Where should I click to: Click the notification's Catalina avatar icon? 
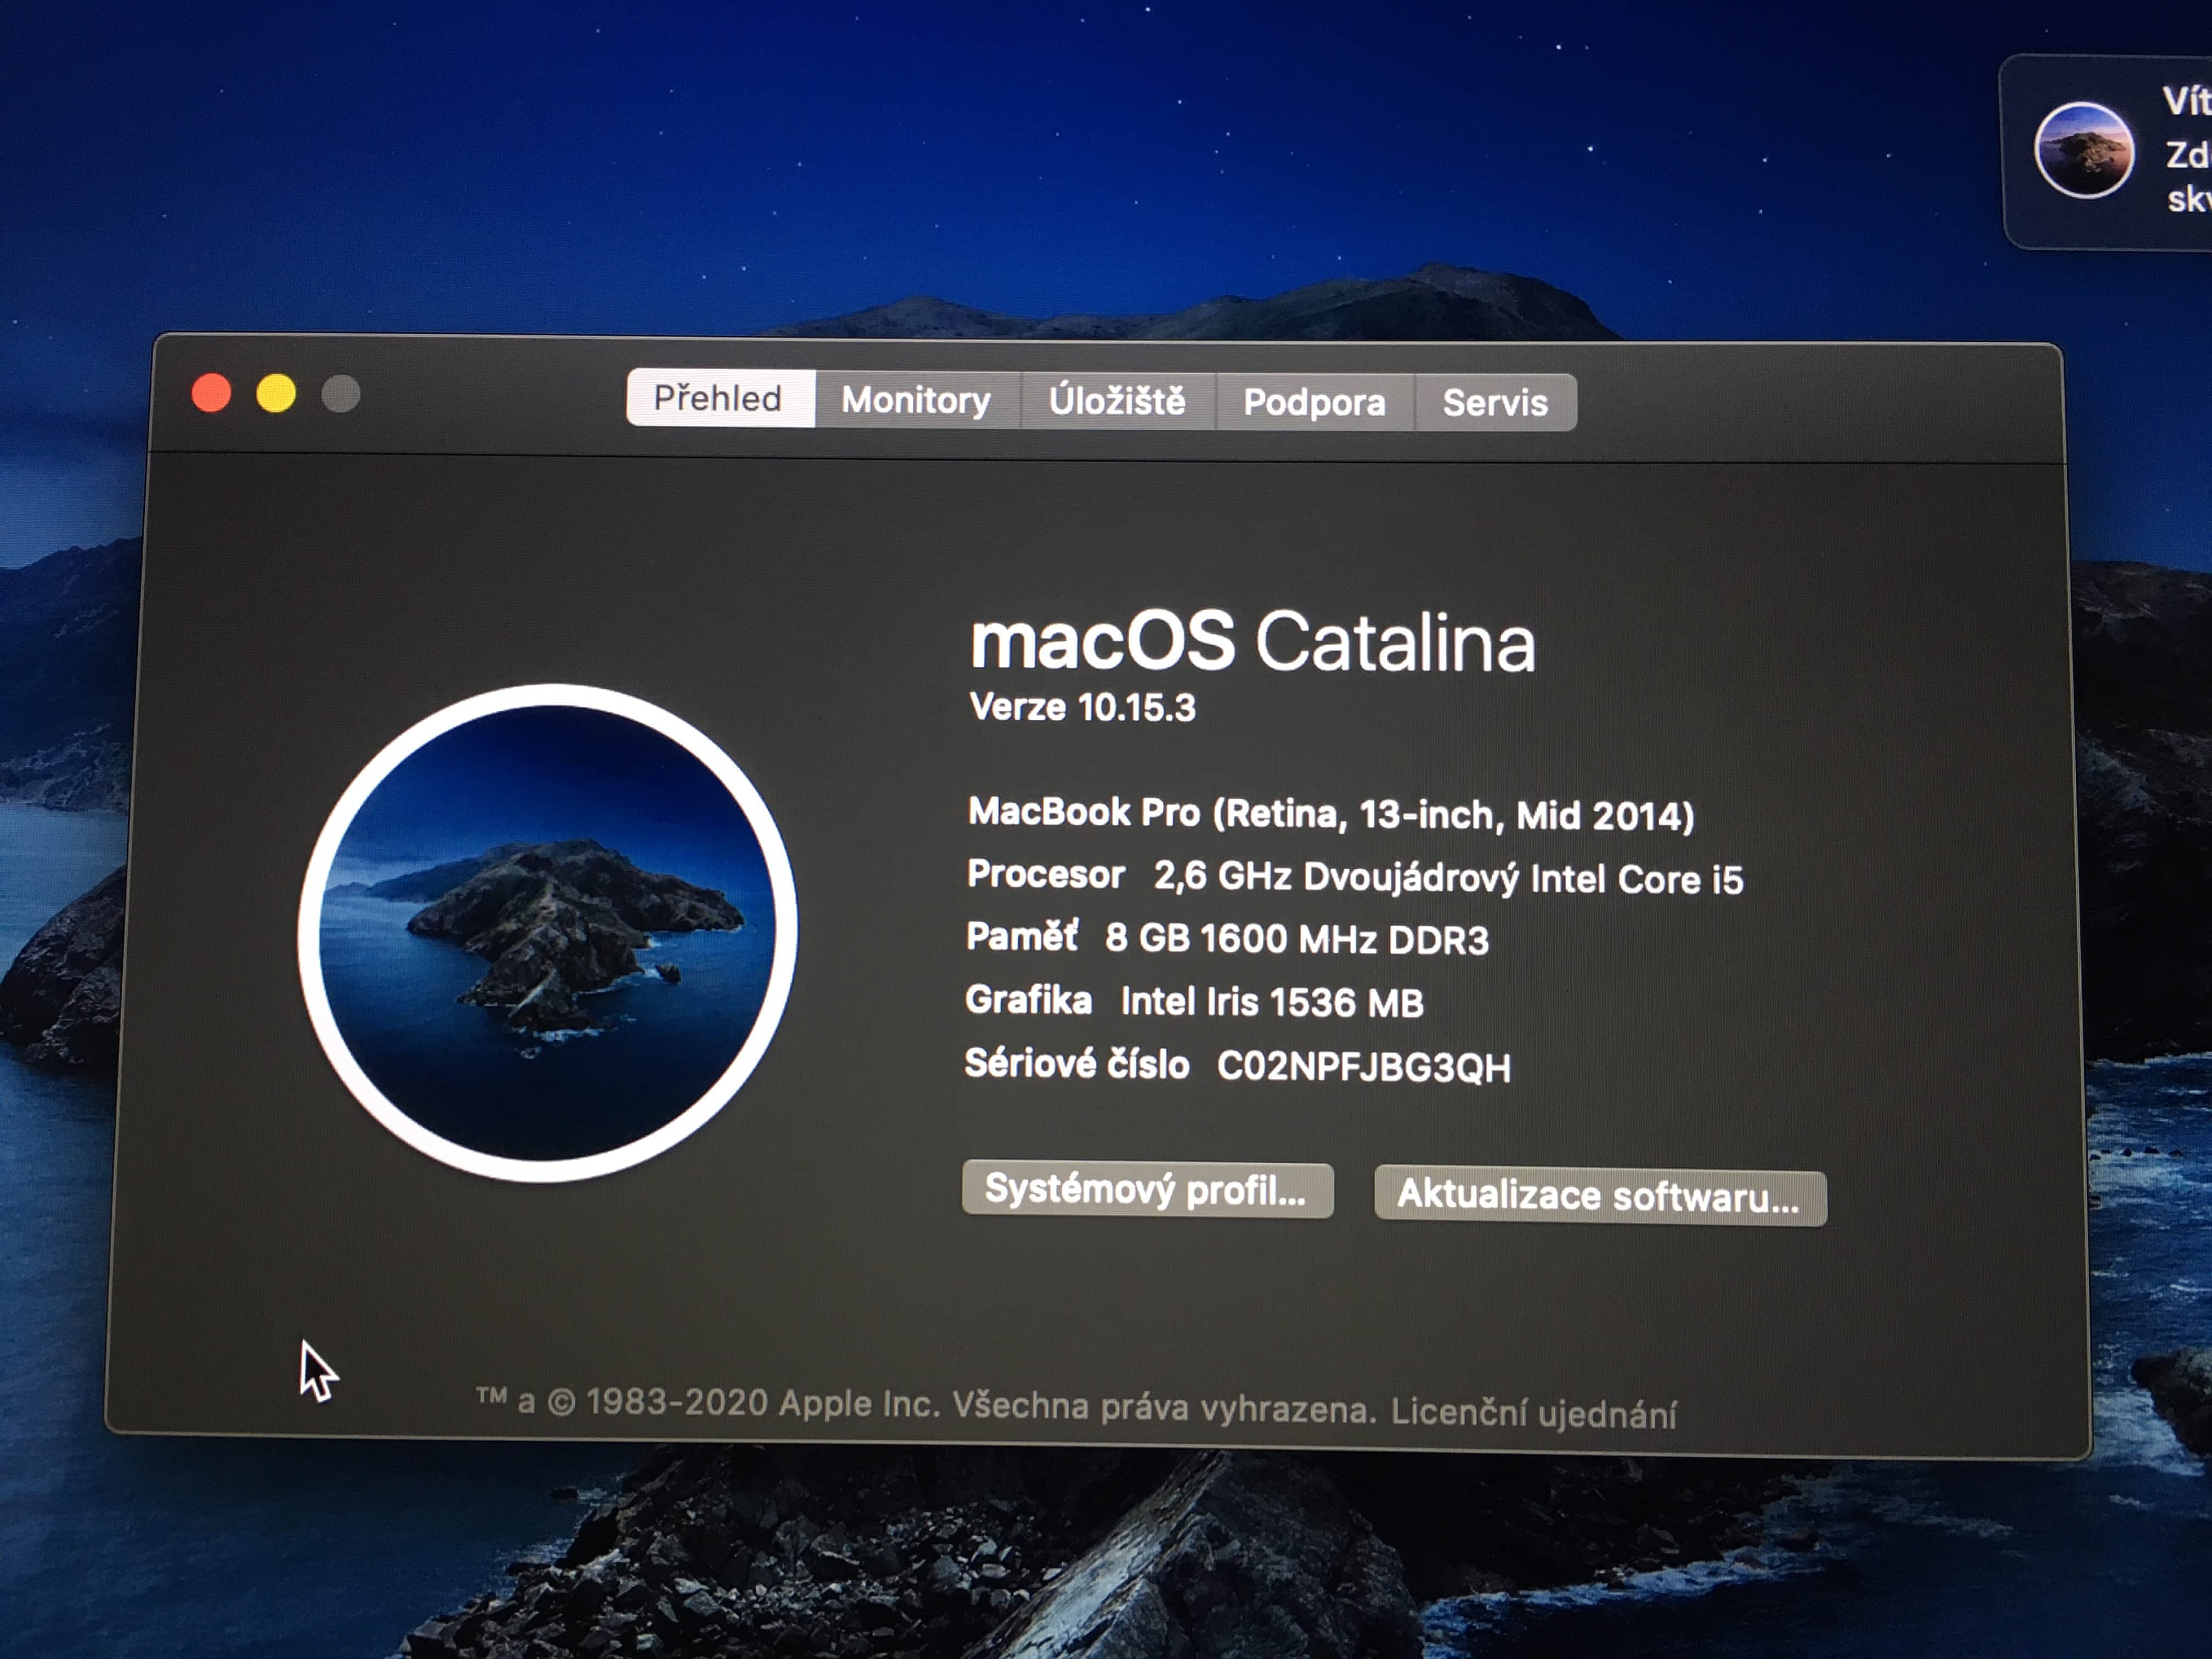[x=2084, y=151]
